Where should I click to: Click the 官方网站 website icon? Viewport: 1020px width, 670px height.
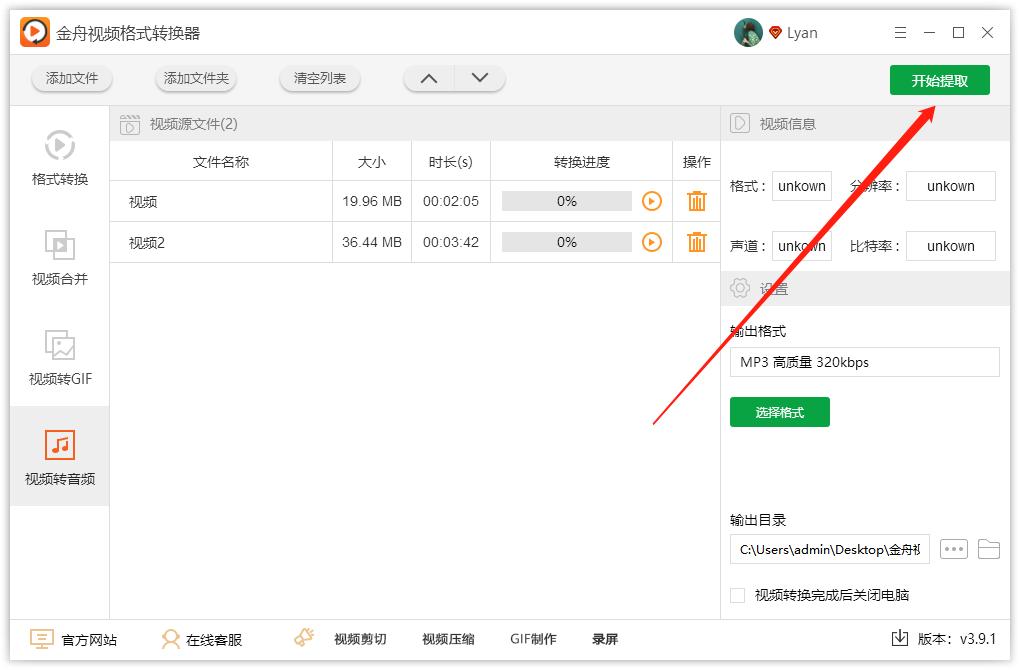42,639
